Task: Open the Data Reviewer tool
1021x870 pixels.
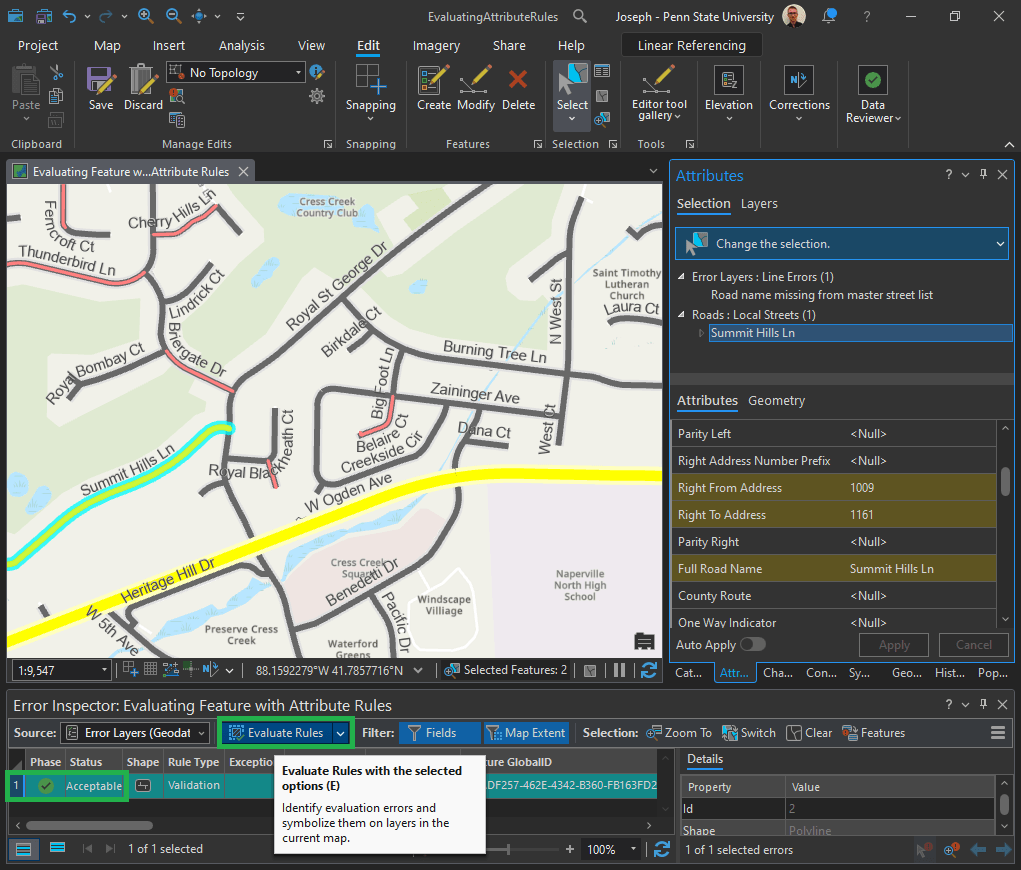Action: pyautogui.click(x=873, y=95)
